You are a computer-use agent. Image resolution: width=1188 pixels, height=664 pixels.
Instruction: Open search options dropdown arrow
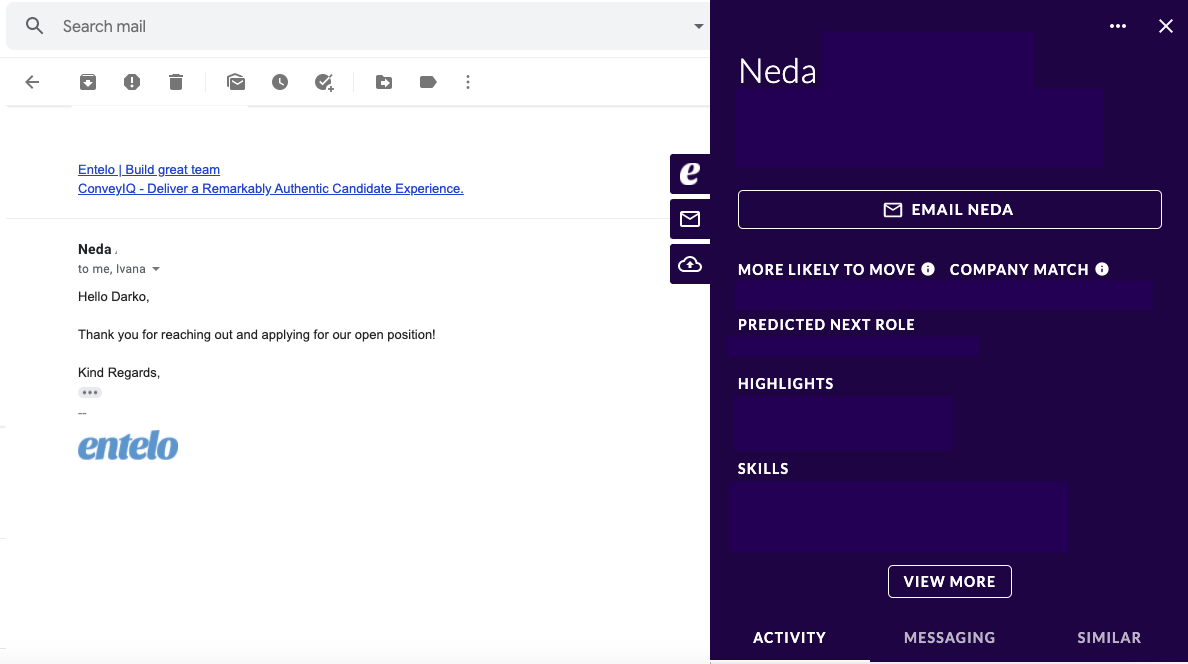[698, 26]
